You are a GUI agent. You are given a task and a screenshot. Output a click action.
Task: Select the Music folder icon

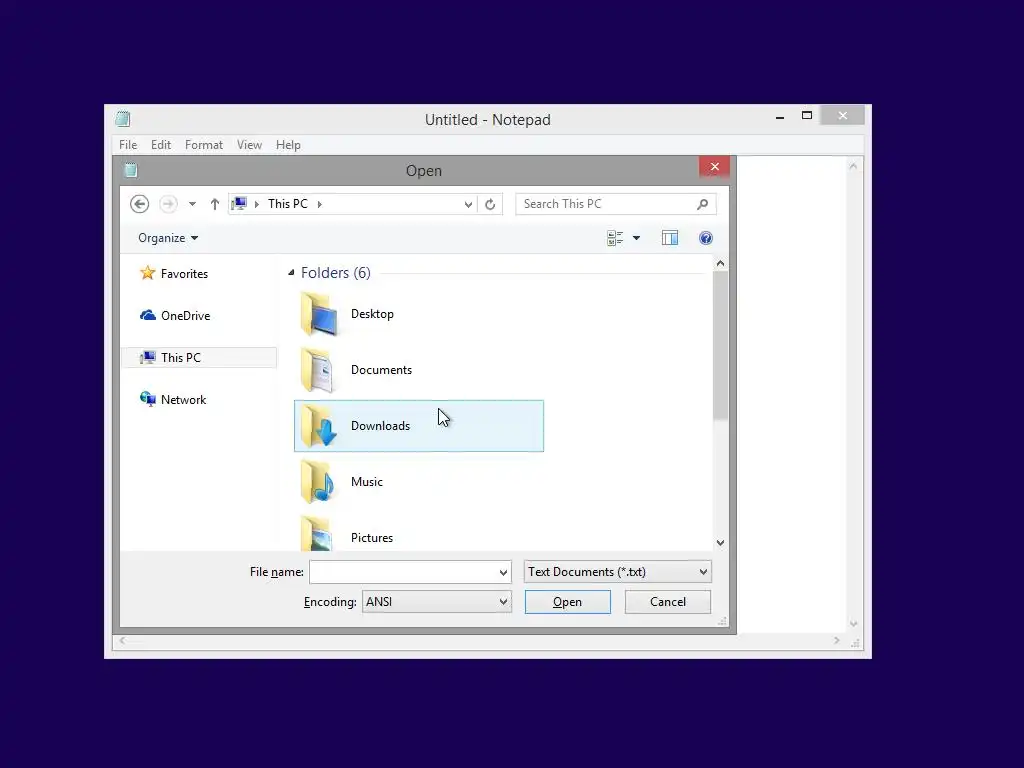(x=319, y=482)
